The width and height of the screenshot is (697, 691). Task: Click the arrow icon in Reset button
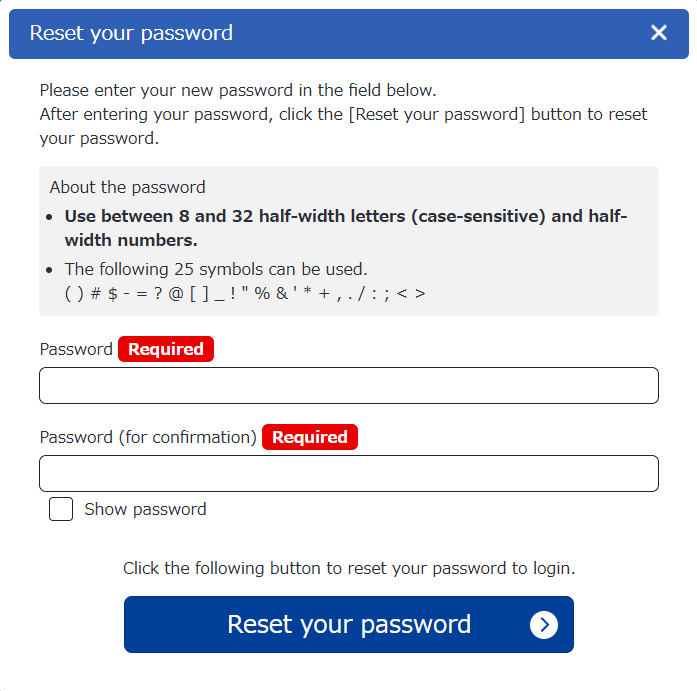point(543,625)
